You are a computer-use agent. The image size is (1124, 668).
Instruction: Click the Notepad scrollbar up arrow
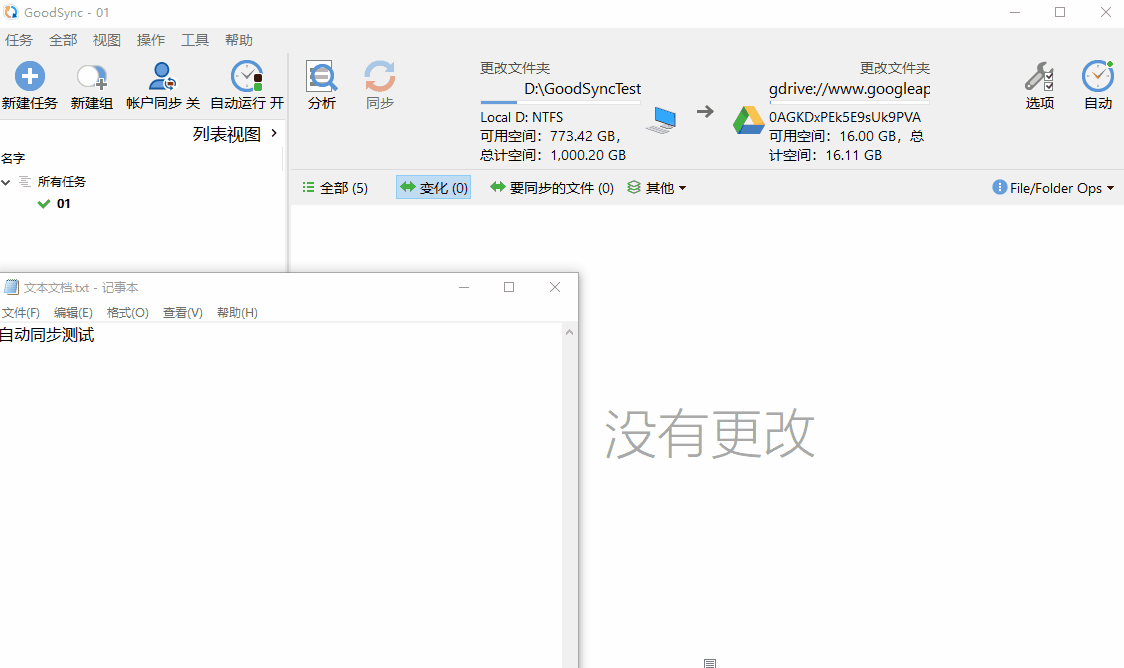coord(570,333)
